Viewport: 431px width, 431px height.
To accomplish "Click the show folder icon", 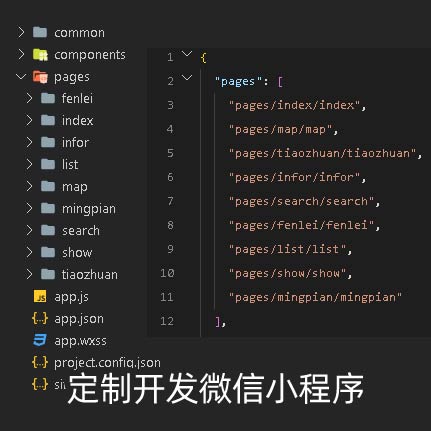I will [48, 252].
